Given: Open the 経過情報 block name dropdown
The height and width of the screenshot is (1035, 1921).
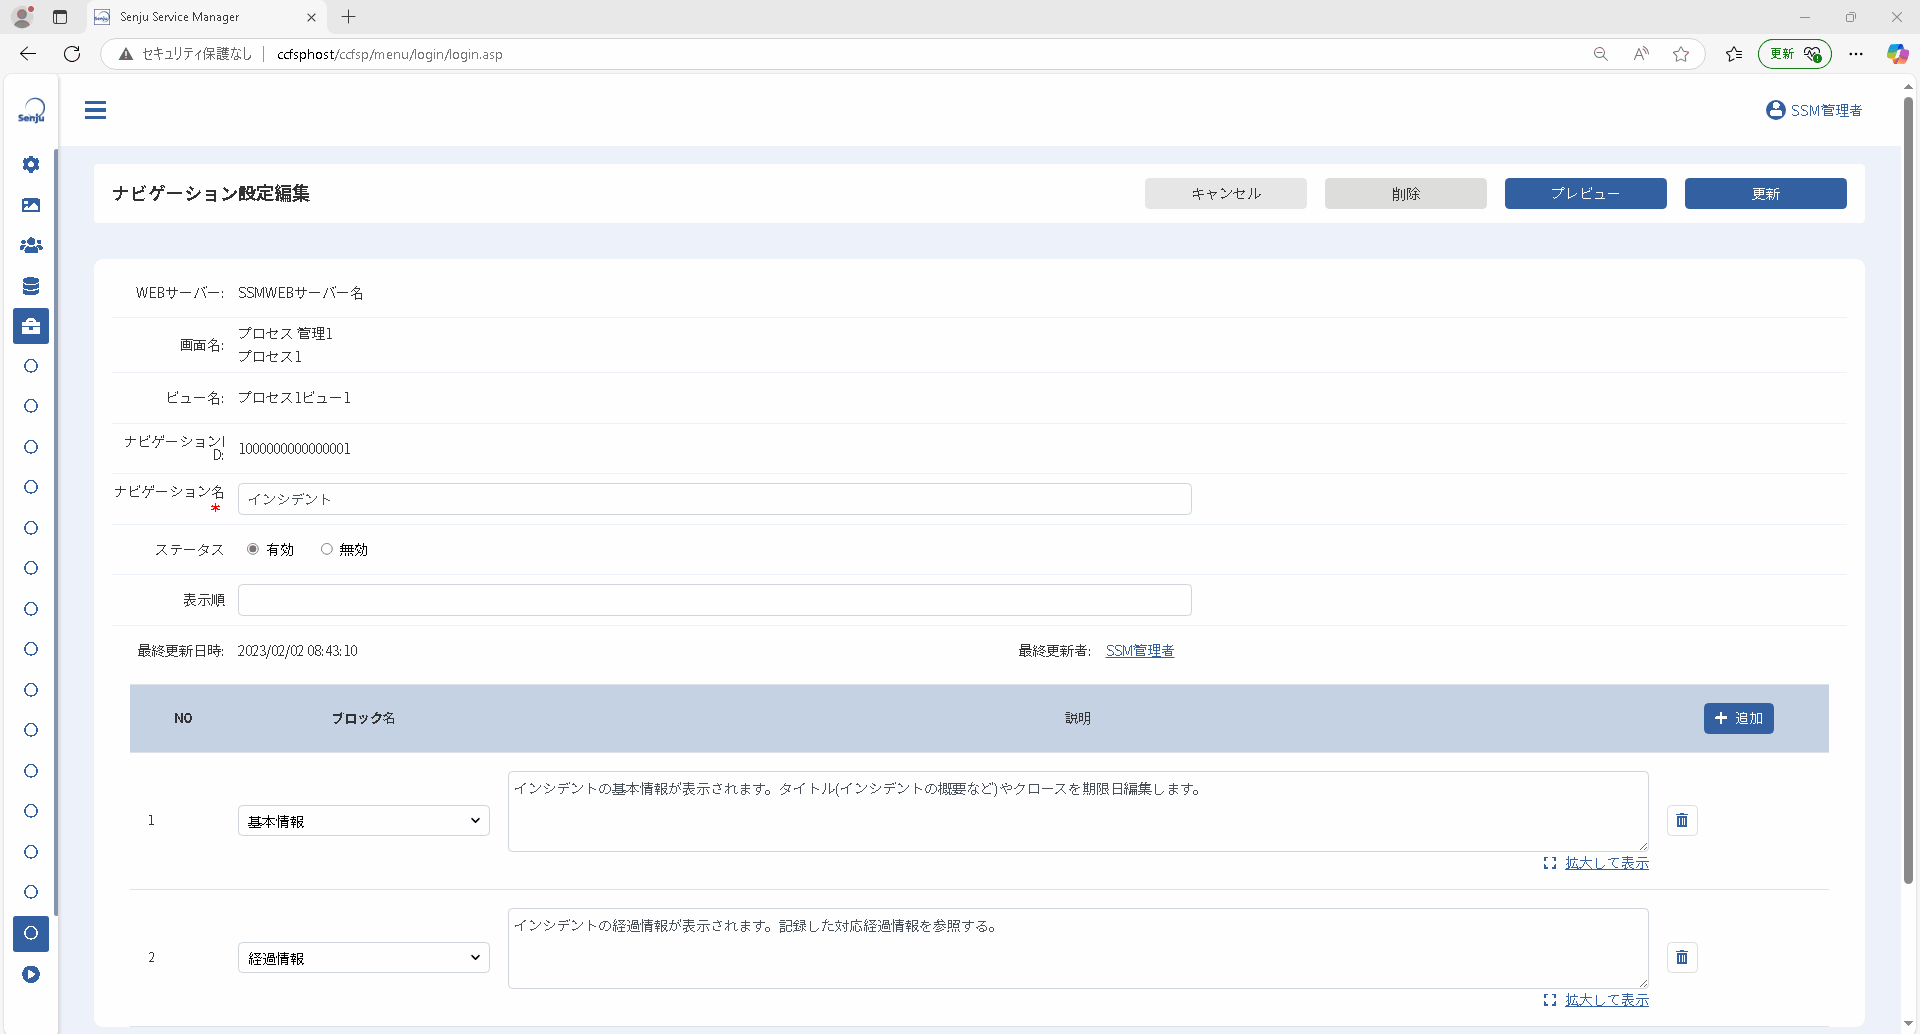Looking at the screenshot, I should point(364,958).
